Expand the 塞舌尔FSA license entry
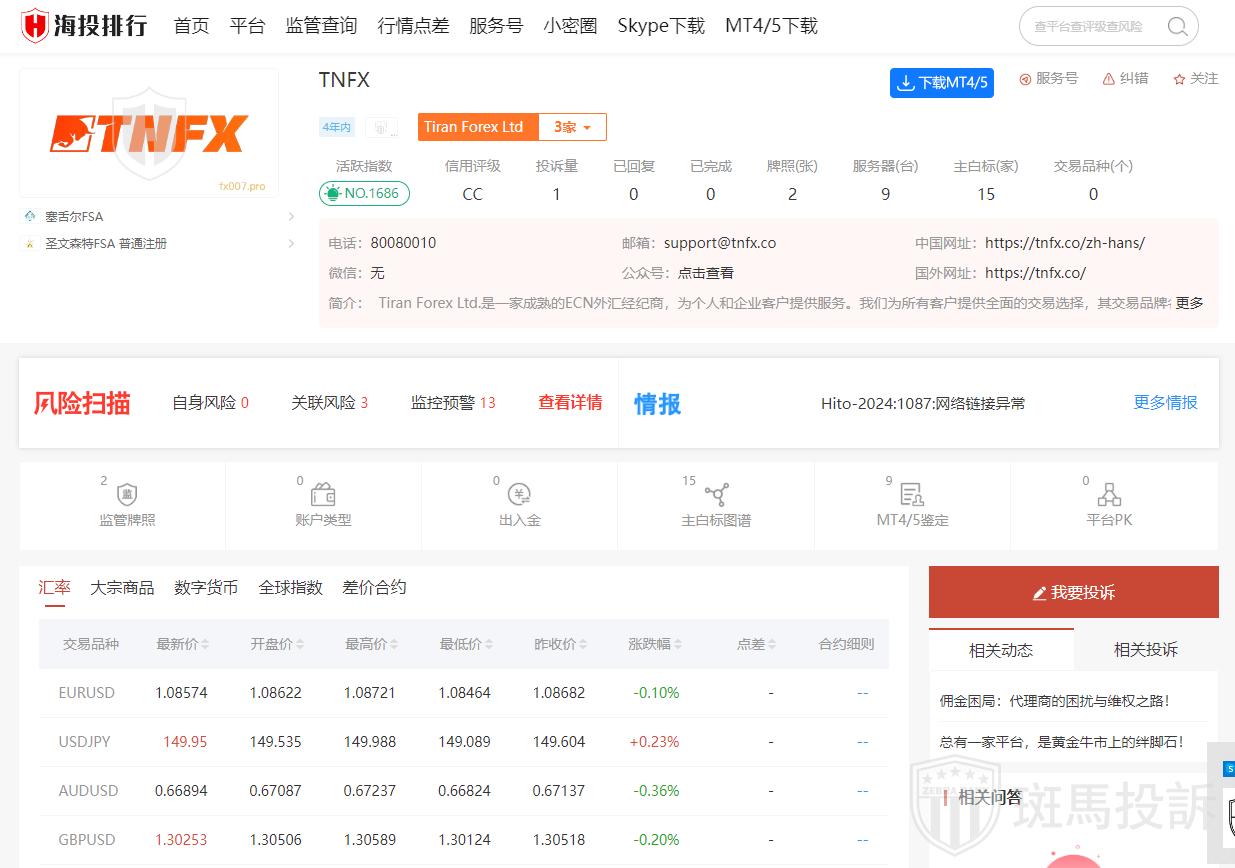 point(291,216)
